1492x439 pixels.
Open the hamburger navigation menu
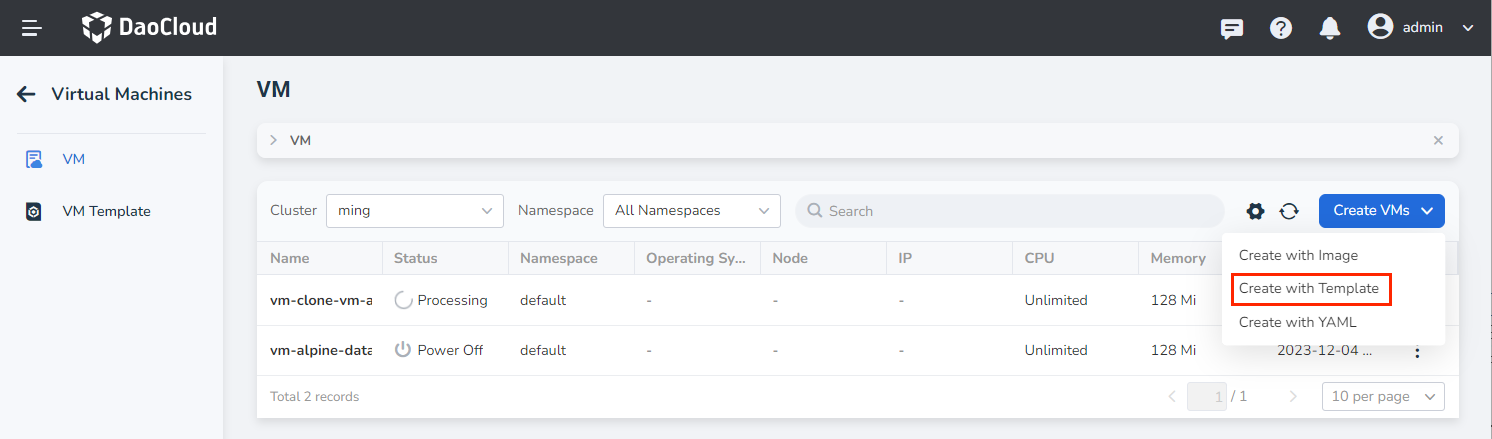click(32, 28)
